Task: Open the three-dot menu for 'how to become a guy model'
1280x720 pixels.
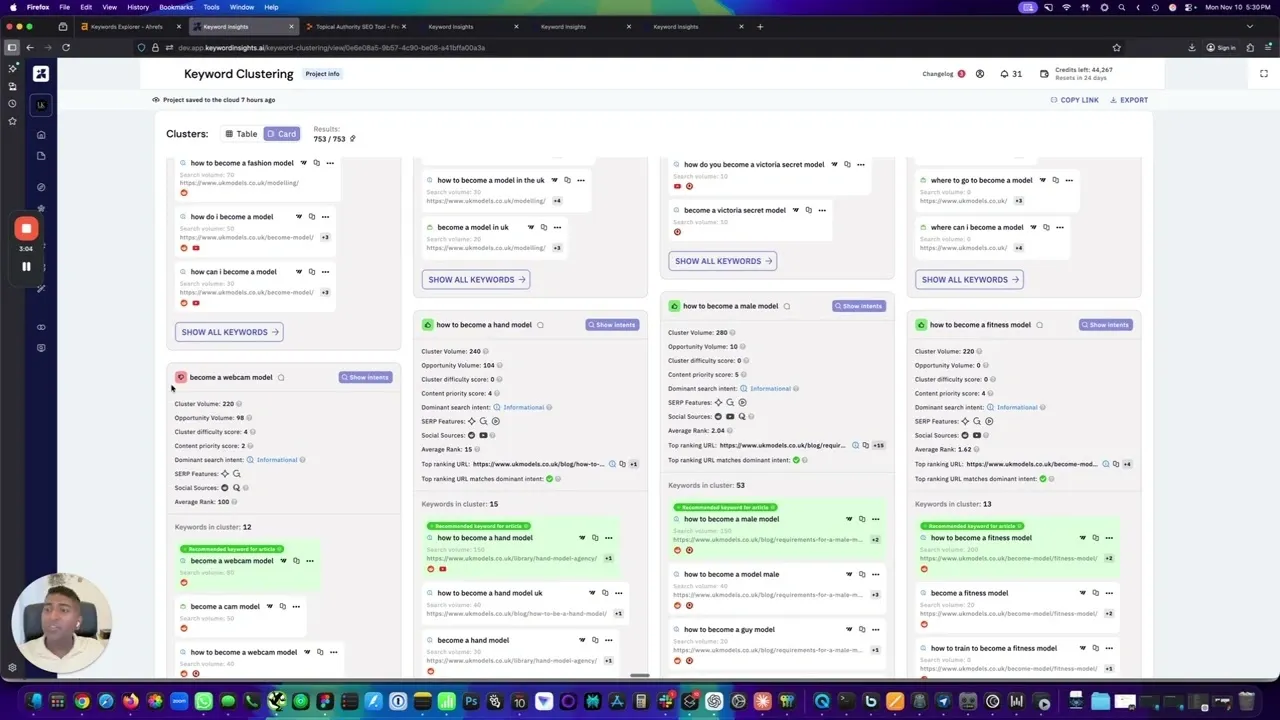Action: point(875,630)
